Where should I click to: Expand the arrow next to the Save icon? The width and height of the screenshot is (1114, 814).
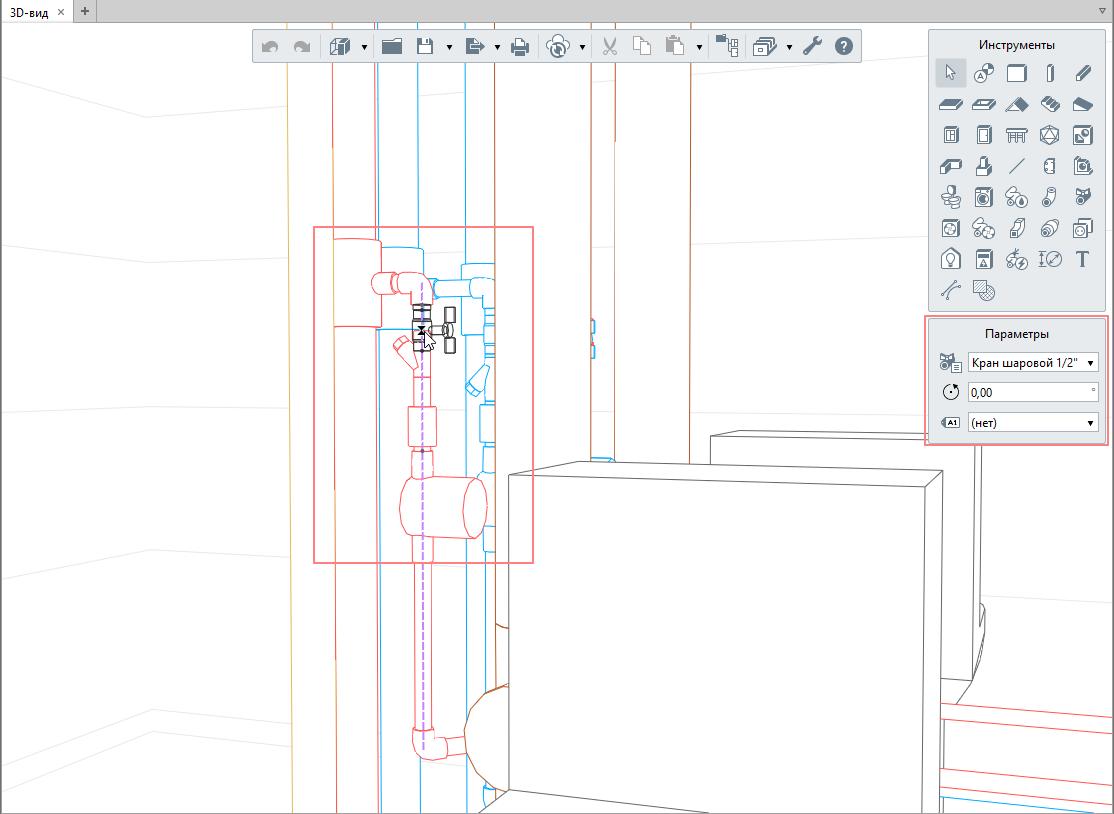tap(449, 47)
